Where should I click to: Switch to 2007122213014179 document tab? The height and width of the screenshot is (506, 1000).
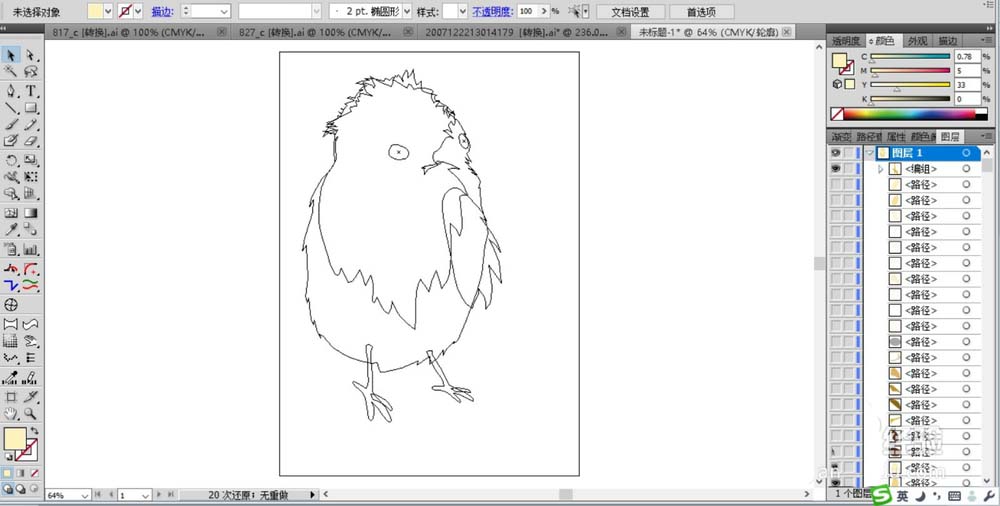(517, 32)
